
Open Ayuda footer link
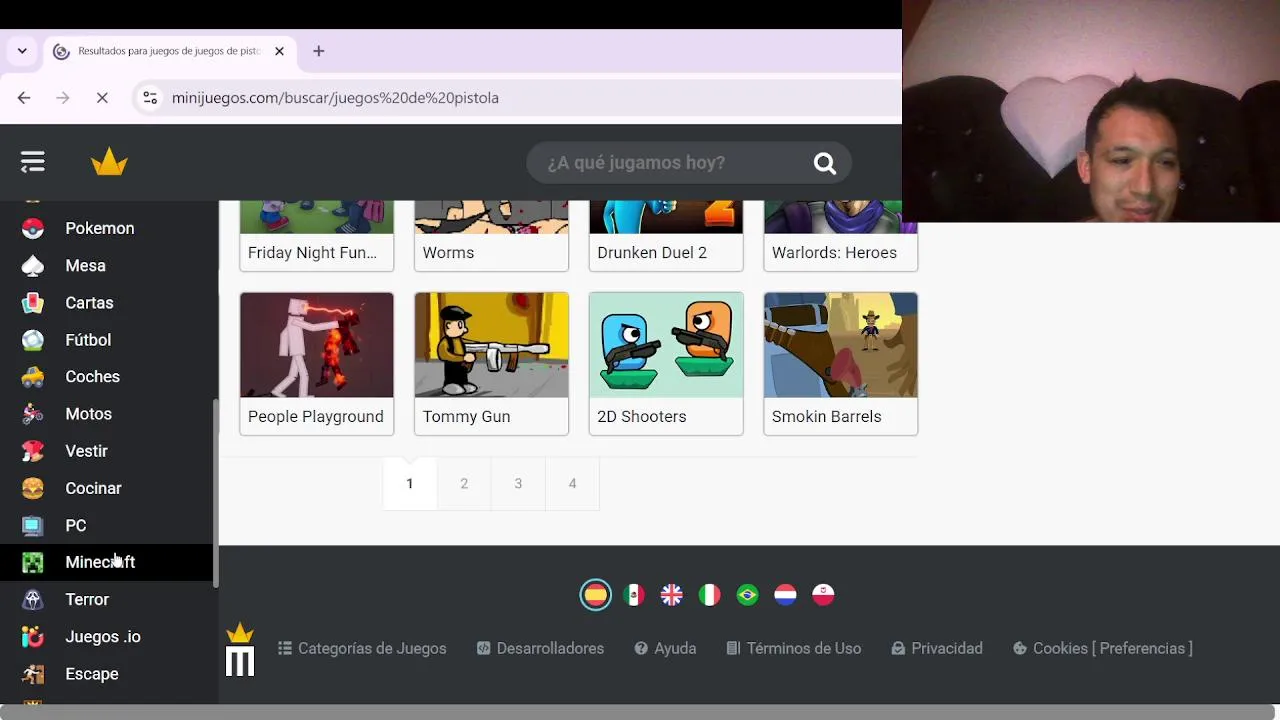coord(665,649)
